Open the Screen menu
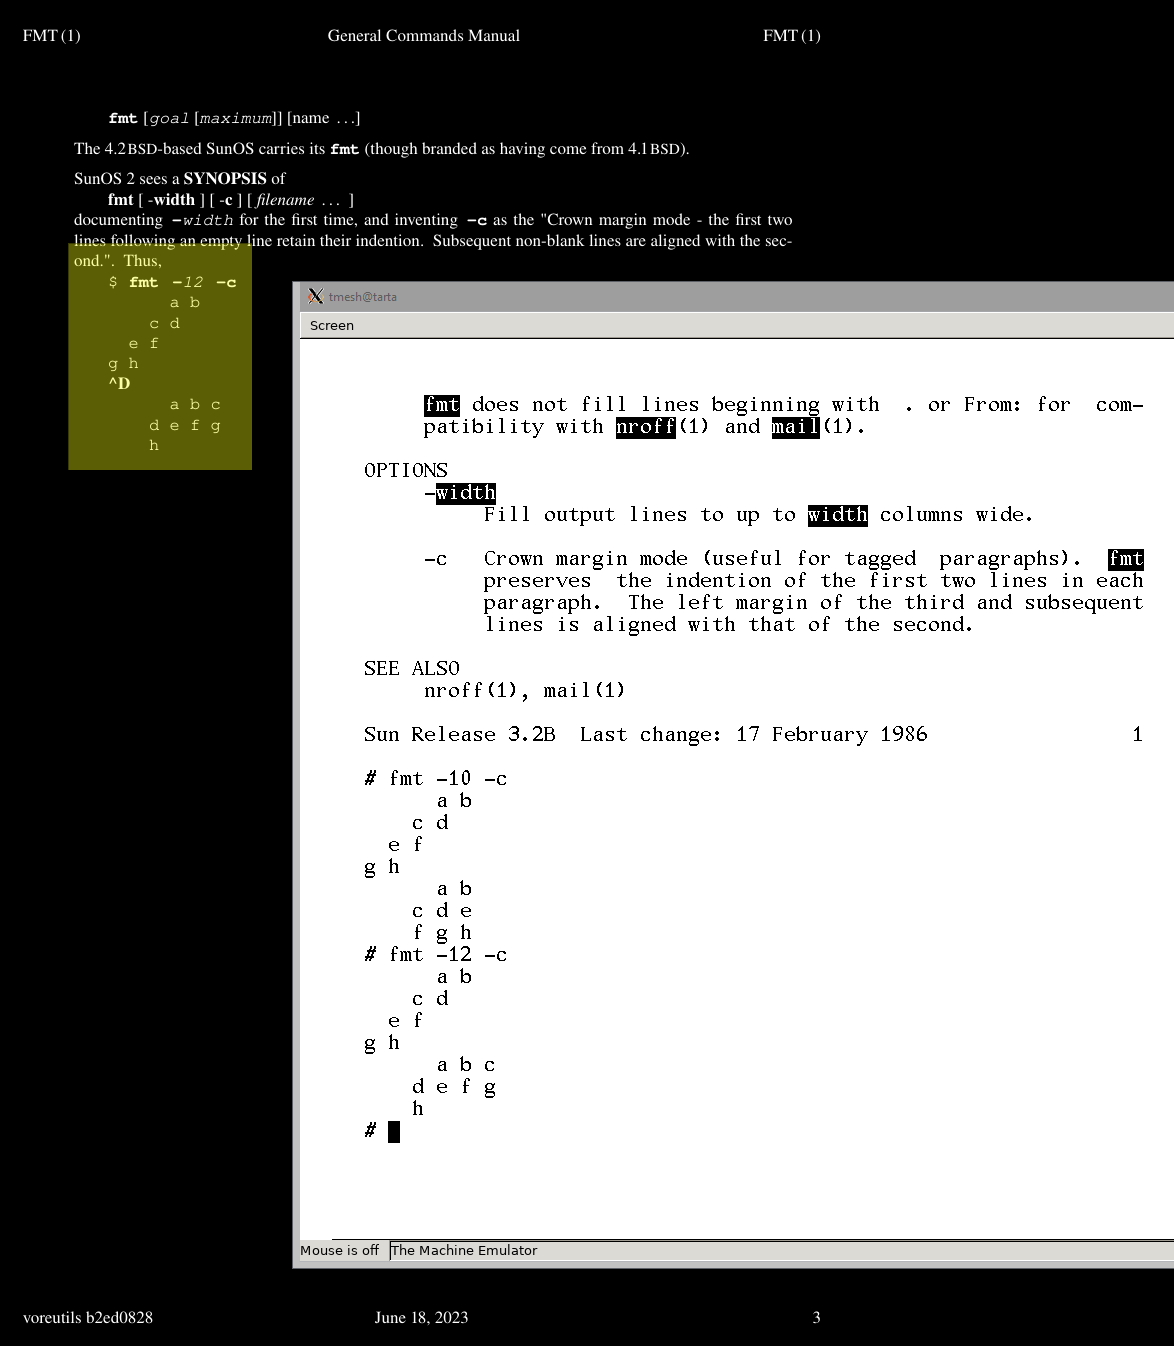 pyautogui.click(x=331, y=326)
